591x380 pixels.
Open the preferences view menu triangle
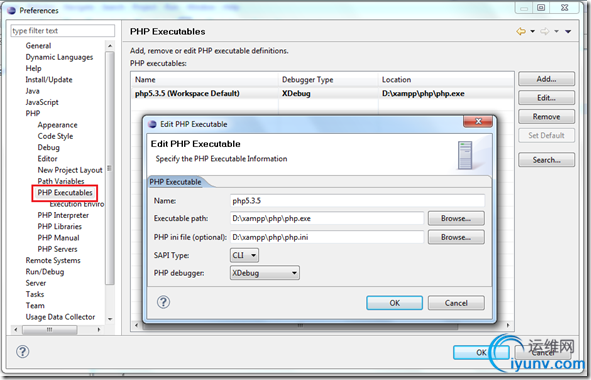point(568,32)
